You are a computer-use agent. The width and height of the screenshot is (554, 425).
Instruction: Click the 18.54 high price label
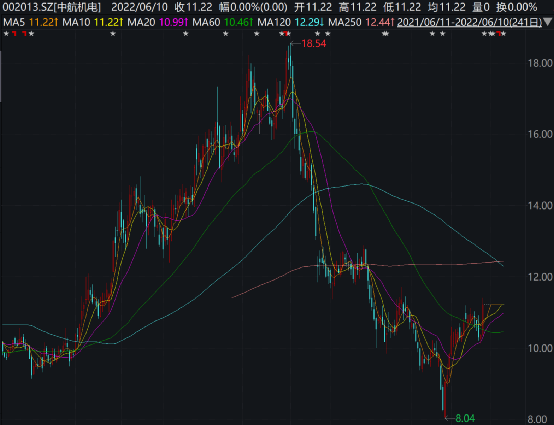(x=314, y=44)
